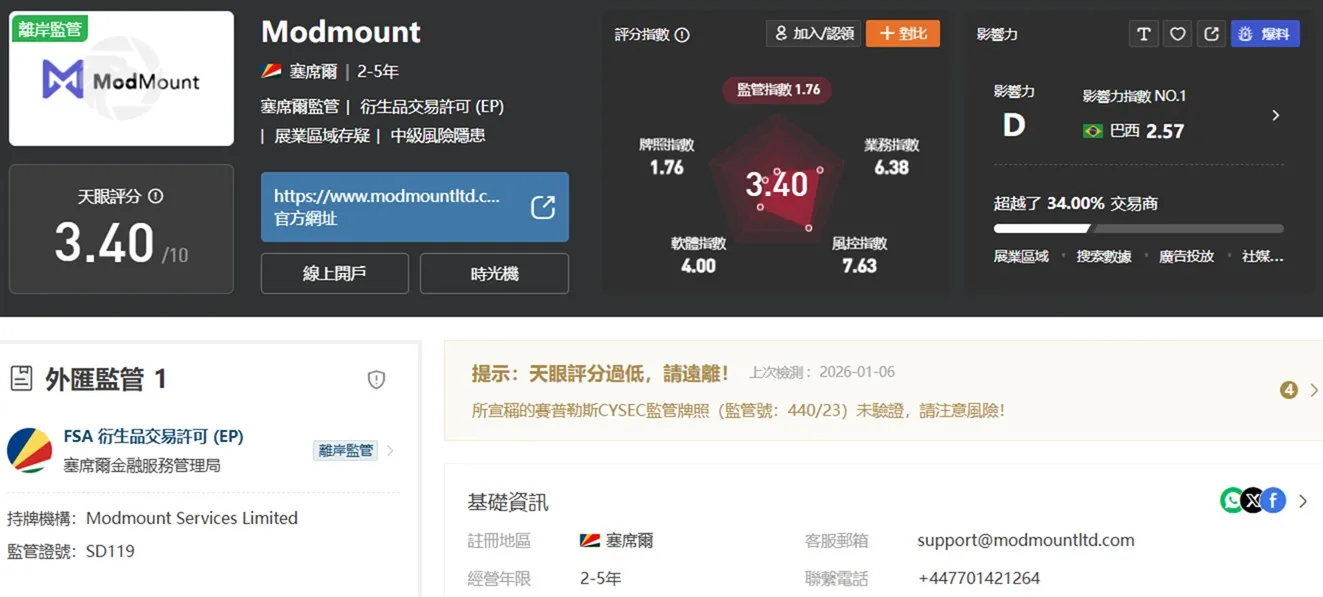Expand the 基礎資訊 section chevron

click(x=1303, y=501)
